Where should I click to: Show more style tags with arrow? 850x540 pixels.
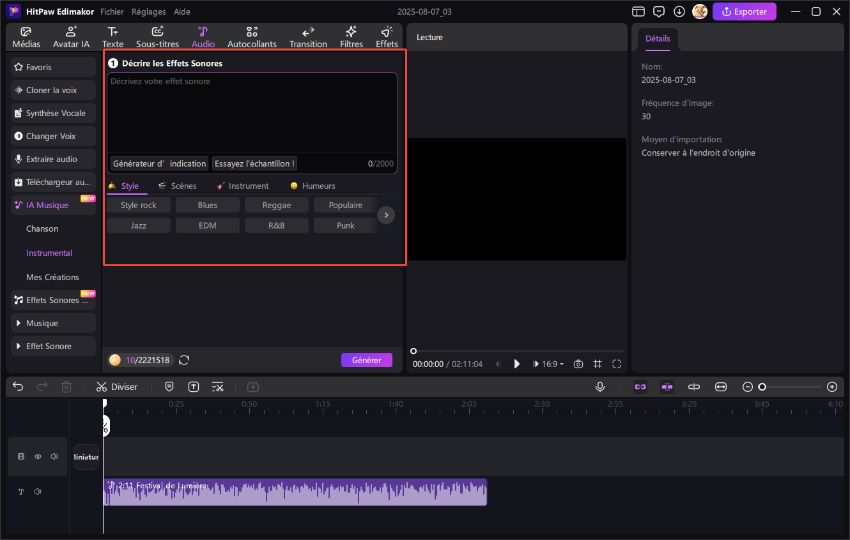[x=386, y=215]
